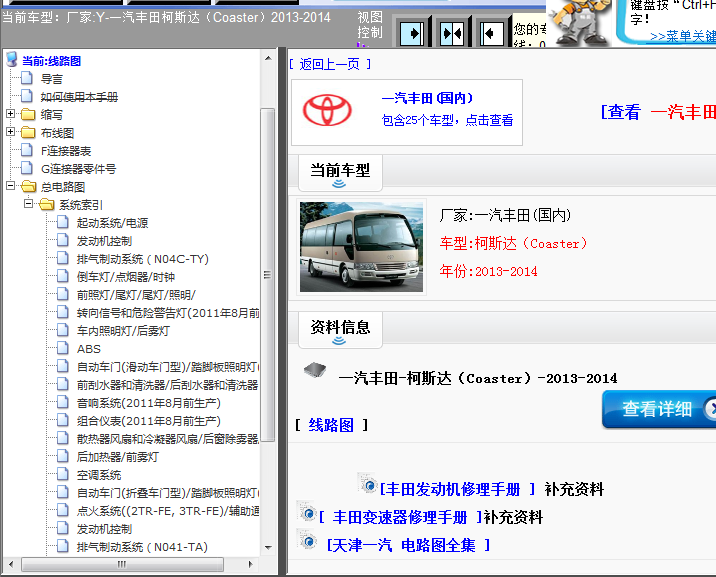Image resolution: width=716 pixels, height=577 pixels.
Task: Click the 查看 一汽丰田 red link
Action: 658,112
